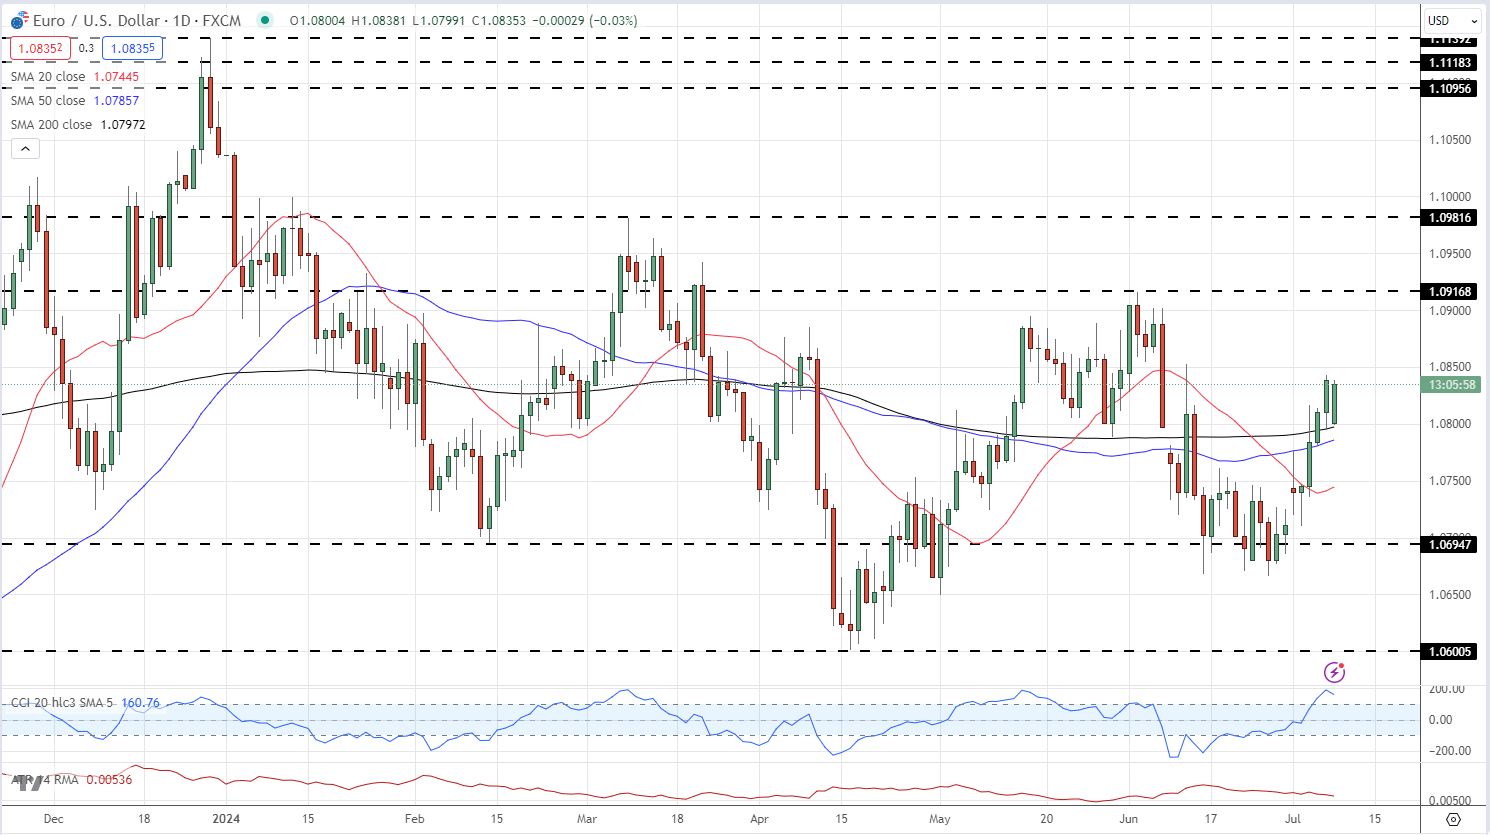The height and width of the screenshot is (835, 1490).
Task: Select the CCI 20 hlc3 indicator legend
Action: coord(62,703)
